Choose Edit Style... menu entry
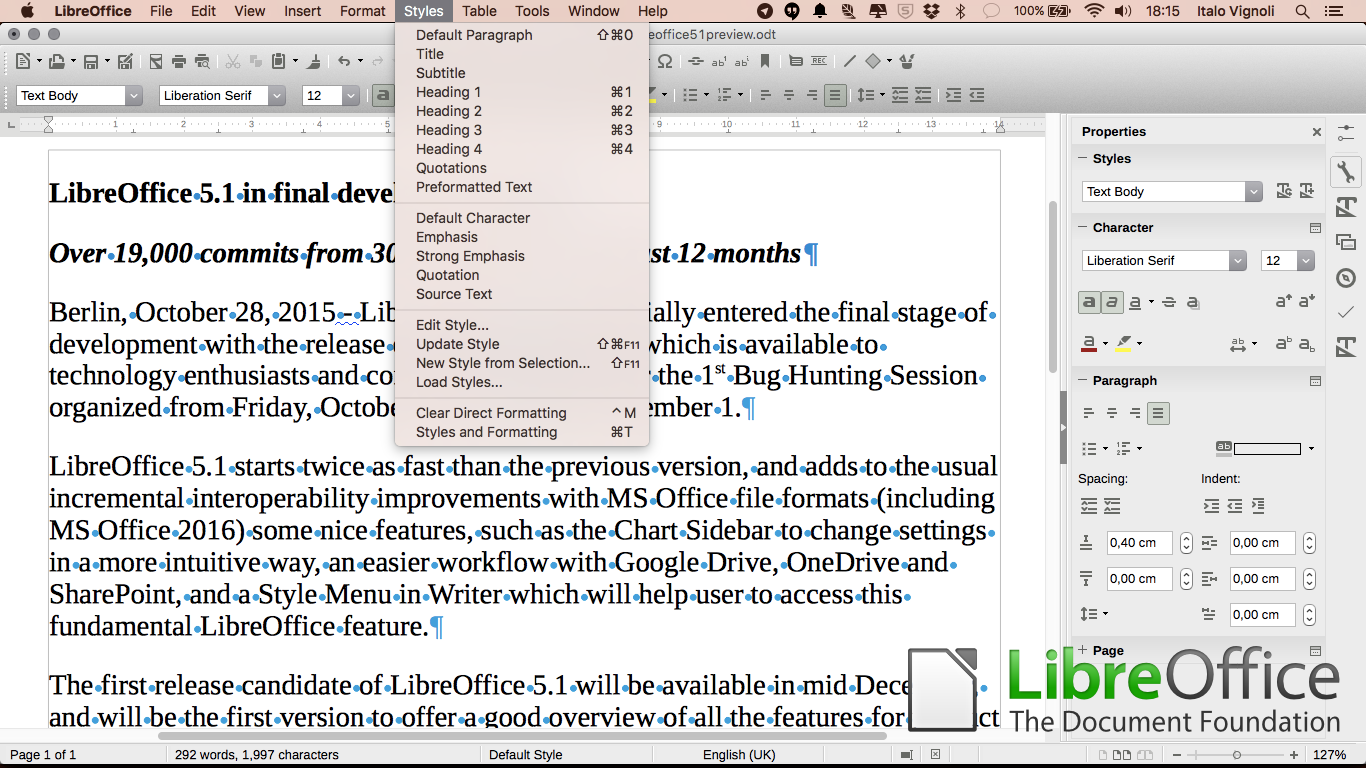The height and width of the screenshot is (768, 1366). tap(523, 325)
